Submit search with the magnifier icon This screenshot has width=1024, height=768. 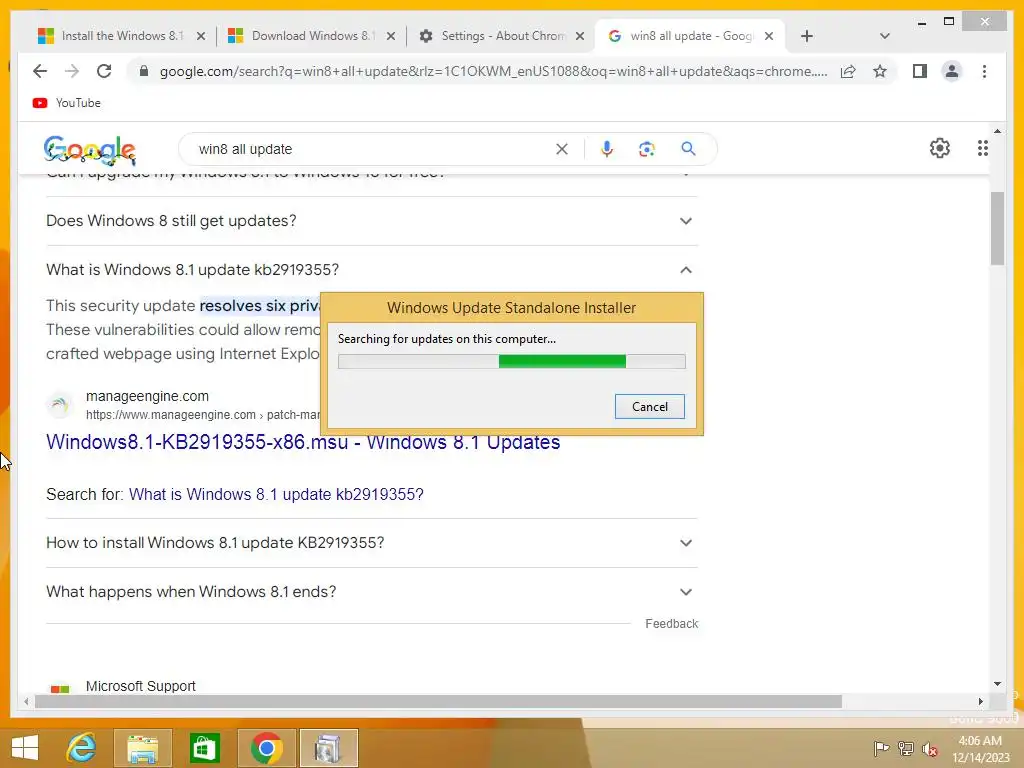(x=688, y=149)
